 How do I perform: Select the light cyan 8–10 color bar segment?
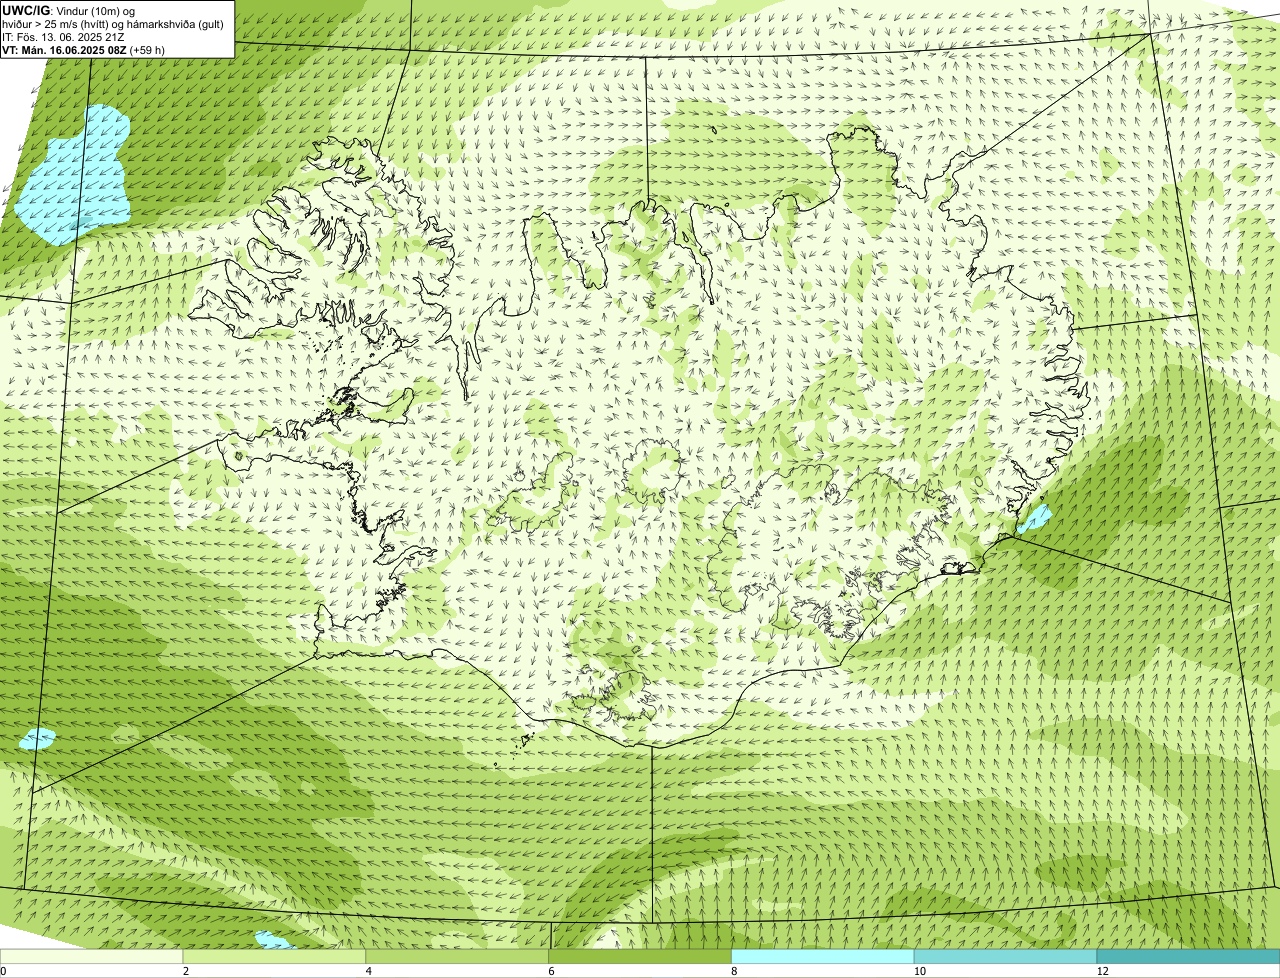pyautogui.click(x=823, y=956)
